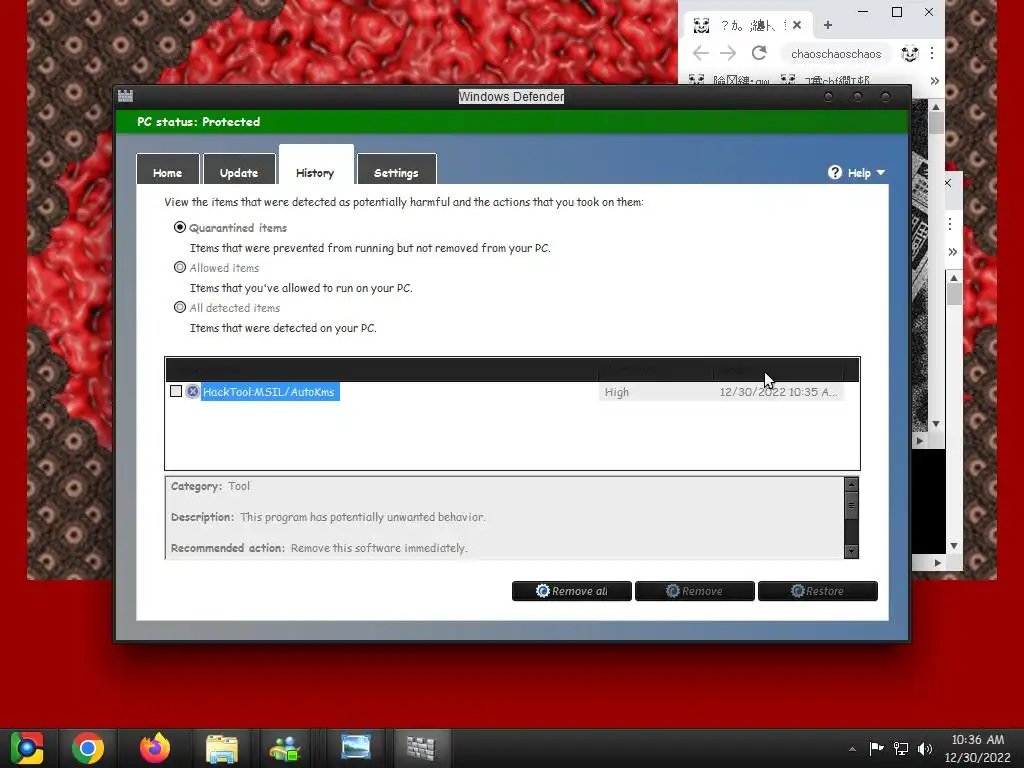
Task: Select the Allowed items radio button
Action: (x=180, y=267)
